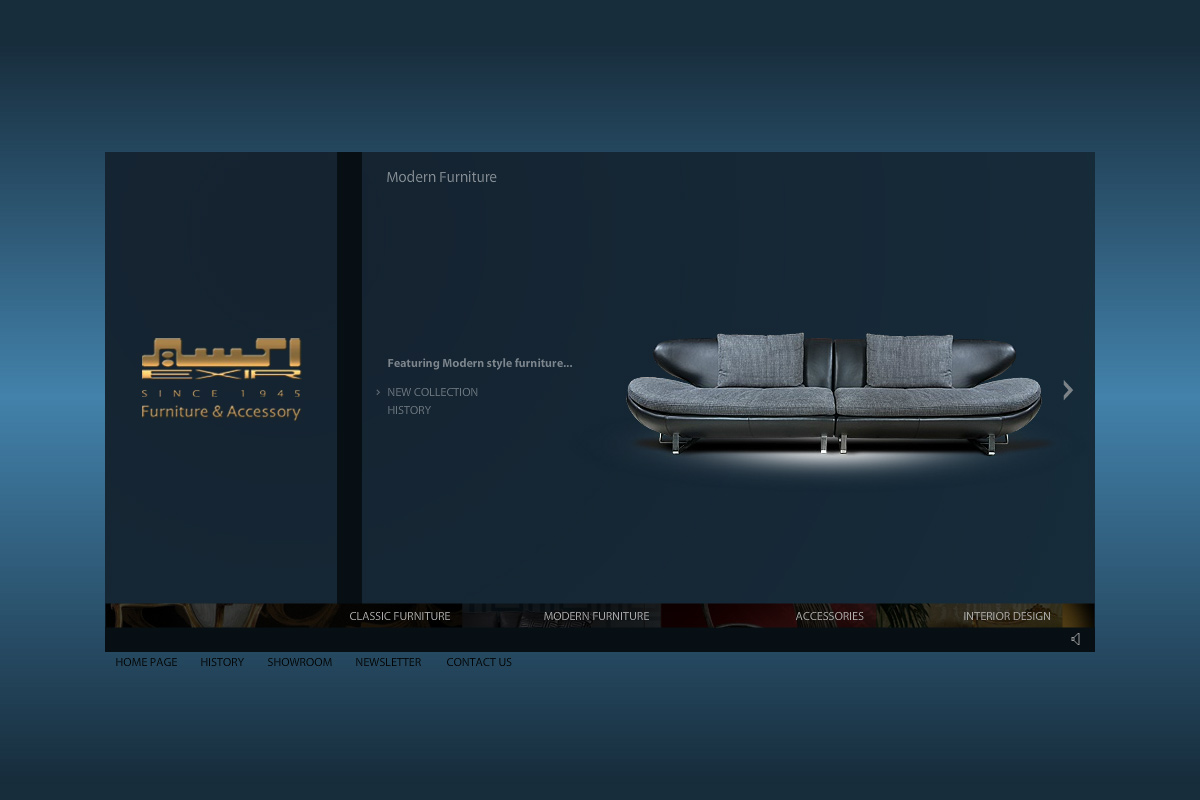Viewport: 1200px width, 800px height.
Task: Open HISTORY under the Modern style description
Action: [x=409, y=410]
